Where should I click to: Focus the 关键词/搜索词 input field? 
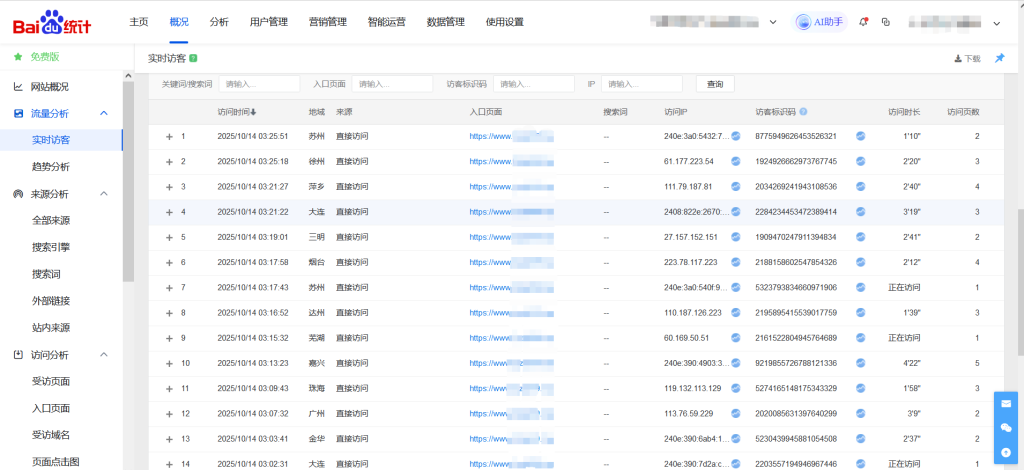tap(259, 84)
